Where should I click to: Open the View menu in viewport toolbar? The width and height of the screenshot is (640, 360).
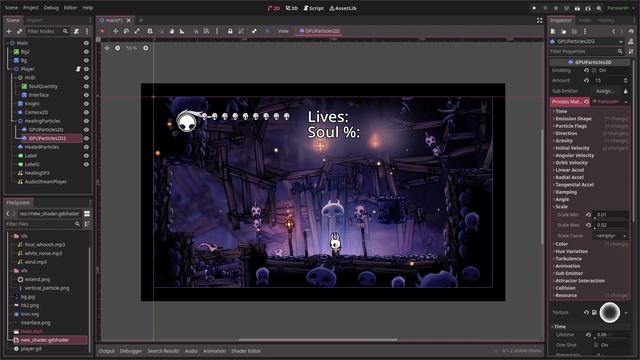click(283, 31)
